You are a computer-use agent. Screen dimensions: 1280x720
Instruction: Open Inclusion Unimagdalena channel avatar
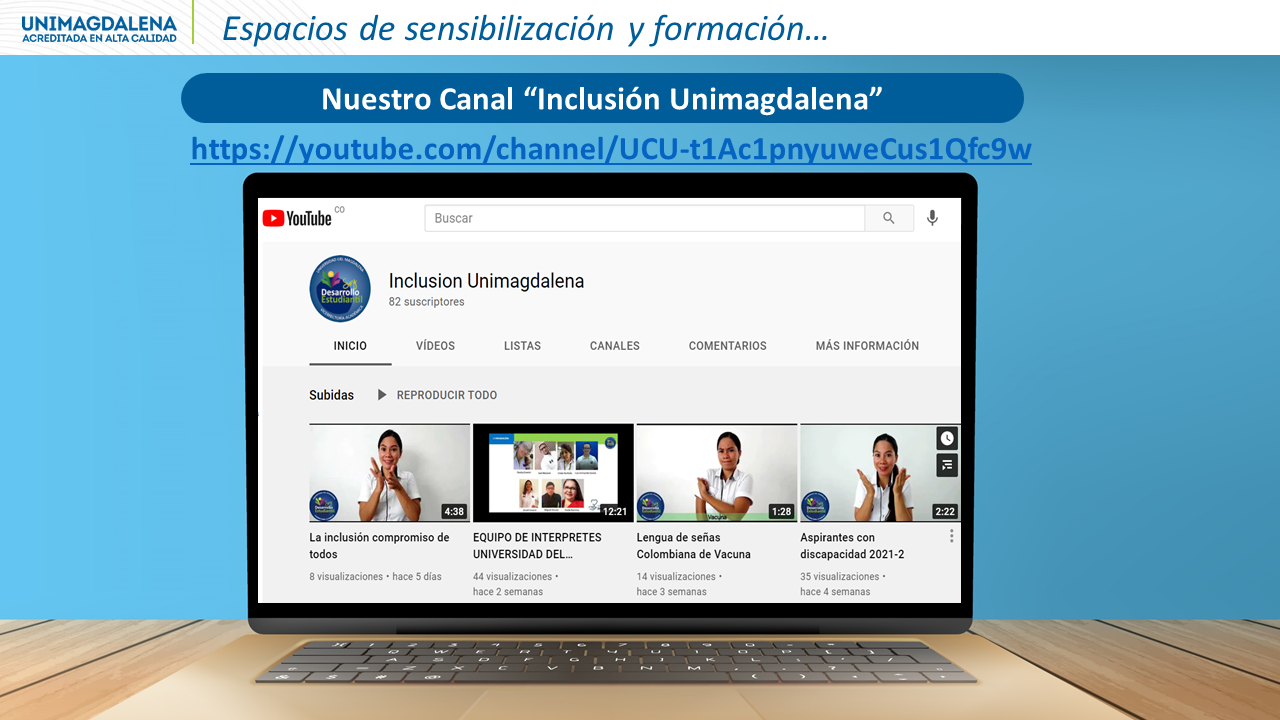pyautogui.click(x=340, y=290)
